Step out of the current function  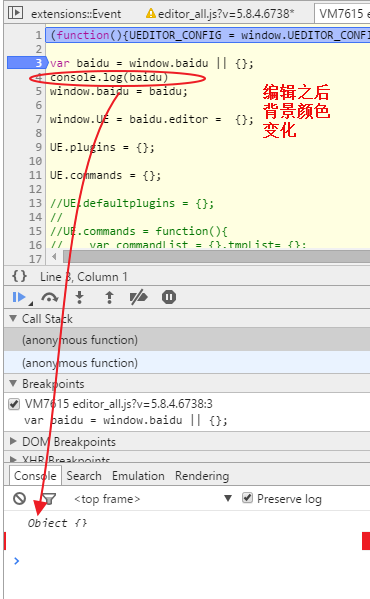[x=110, y=297]
